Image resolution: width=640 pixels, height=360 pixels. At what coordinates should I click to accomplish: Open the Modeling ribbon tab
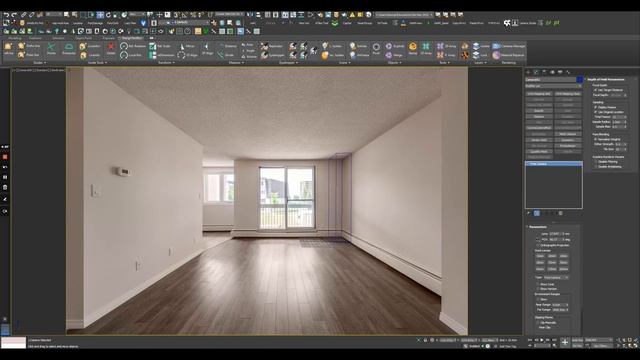click(x=15, y=38)
